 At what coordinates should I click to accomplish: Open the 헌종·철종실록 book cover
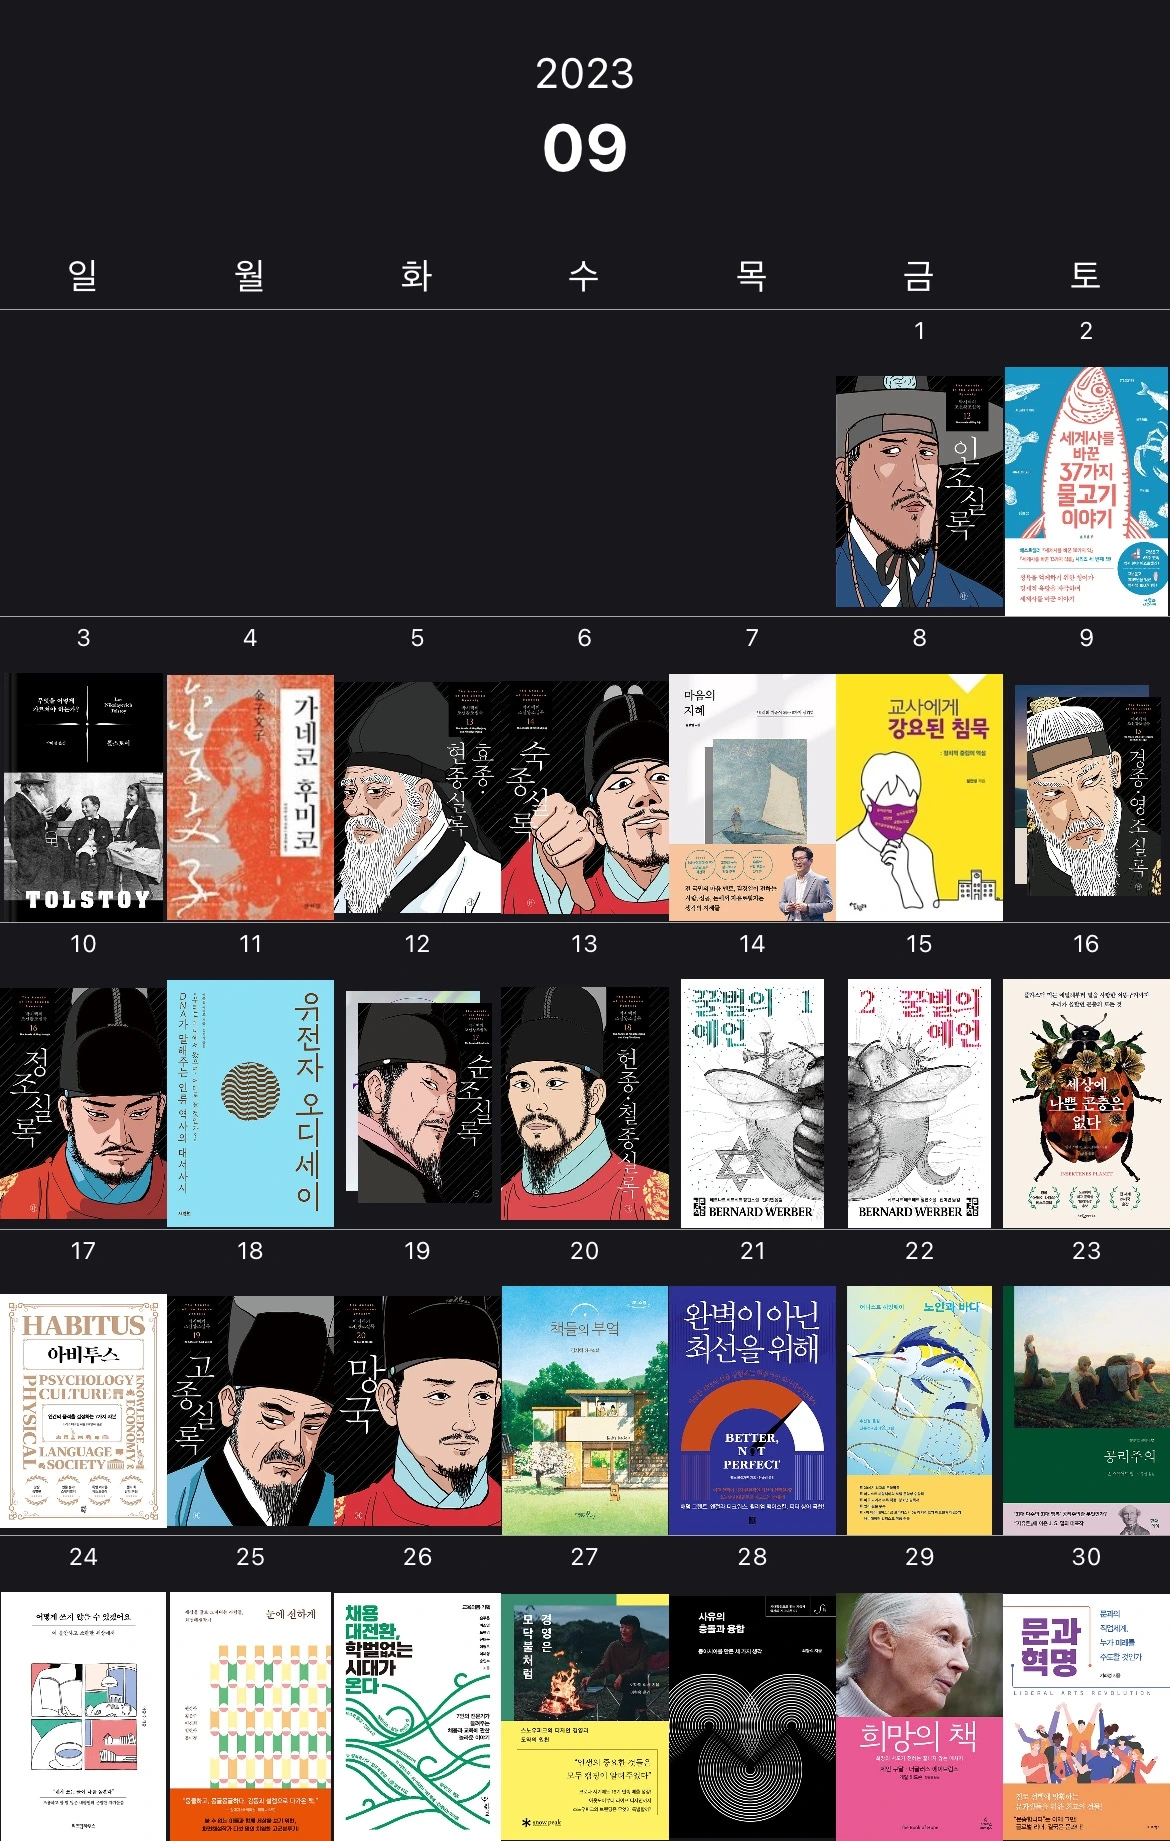point(585,1104)
